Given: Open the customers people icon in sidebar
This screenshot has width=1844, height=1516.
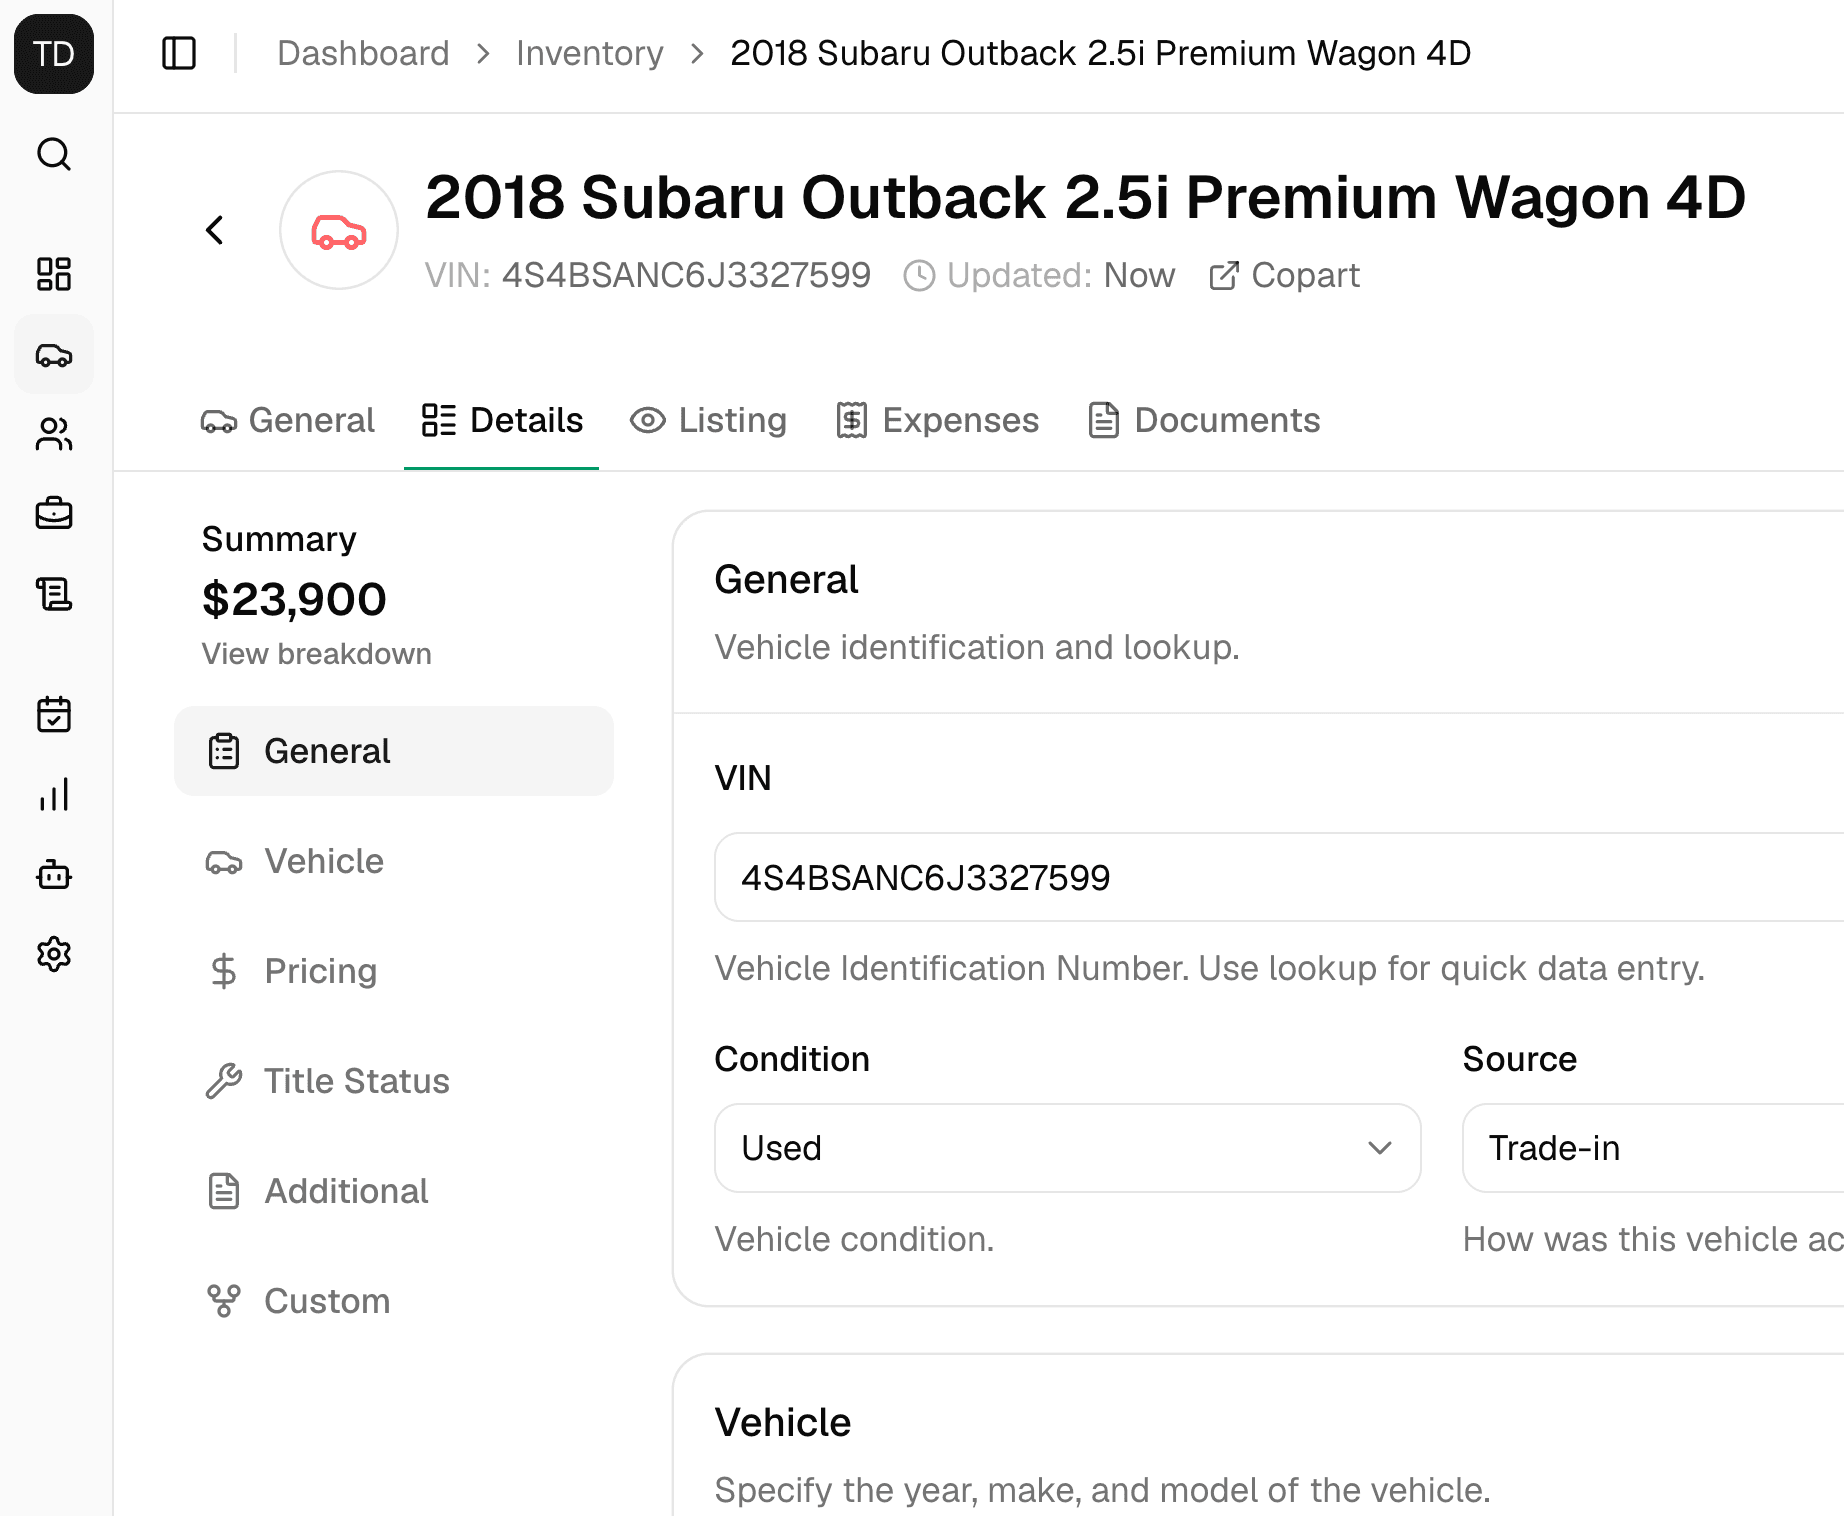Looking at the screenshot, I should (54, 434).
